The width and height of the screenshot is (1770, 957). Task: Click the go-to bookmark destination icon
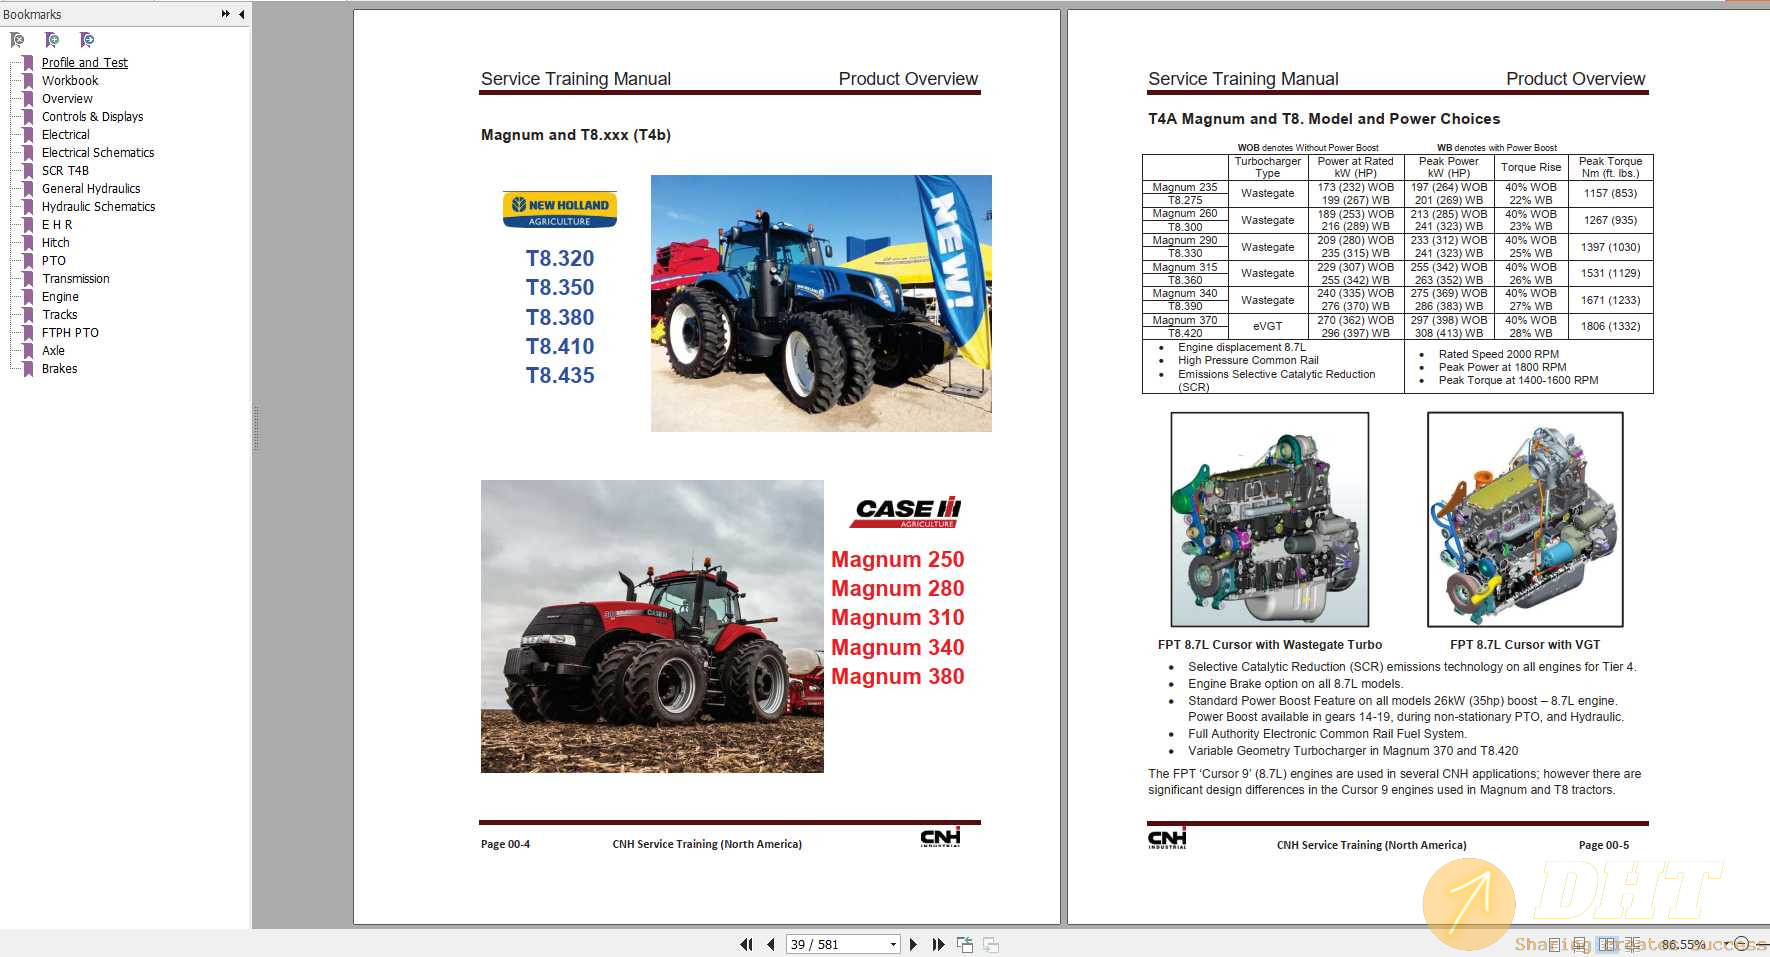(x=87, y=40)
